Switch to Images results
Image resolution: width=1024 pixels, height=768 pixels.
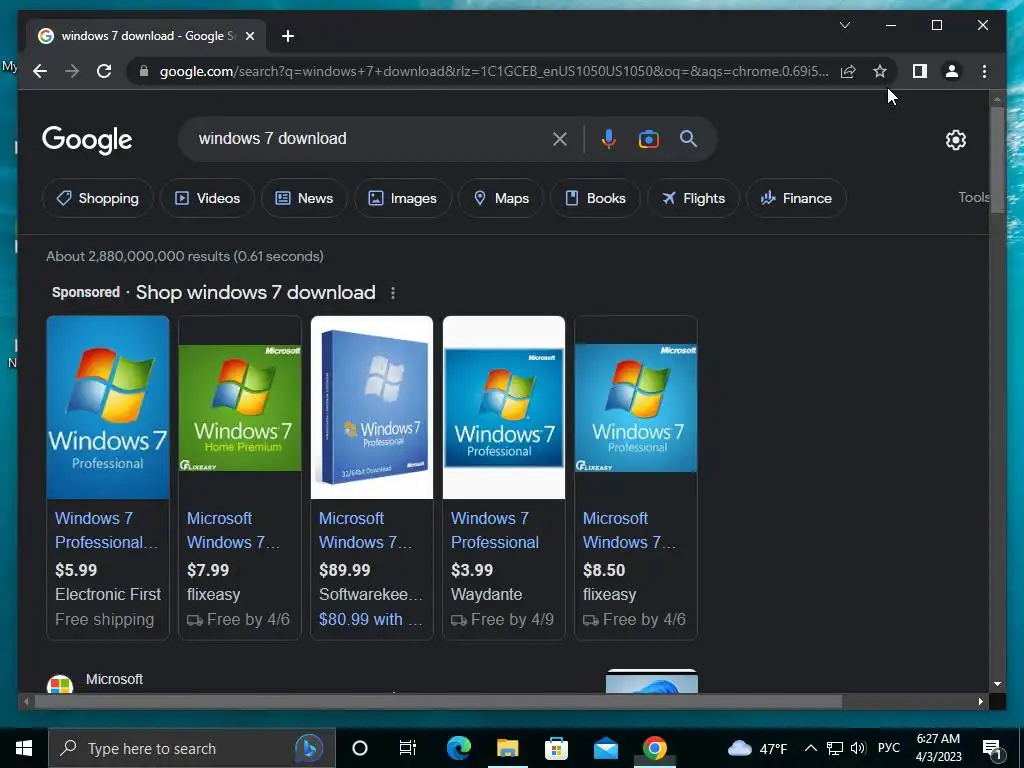[403, 198]
